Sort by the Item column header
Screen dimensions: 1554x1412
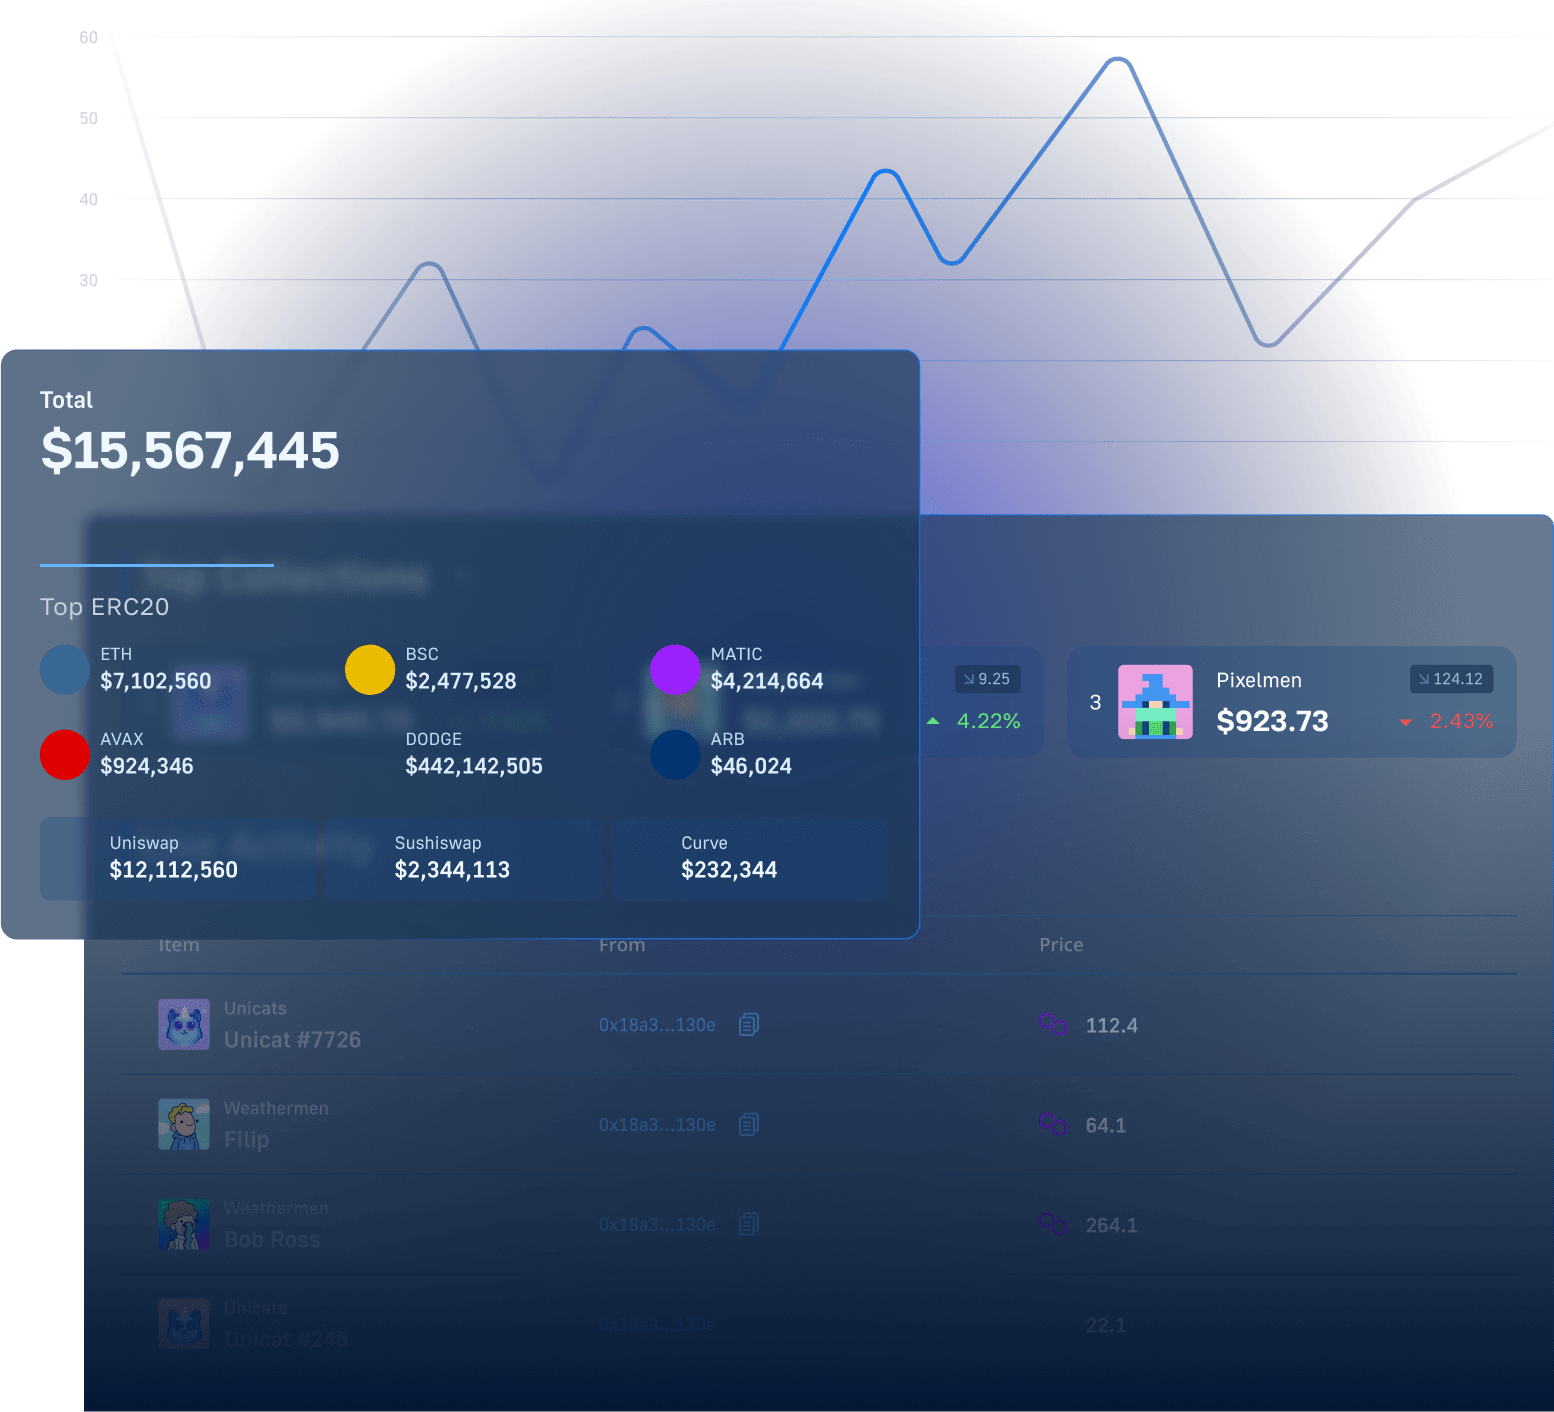(x=179, y=945)
